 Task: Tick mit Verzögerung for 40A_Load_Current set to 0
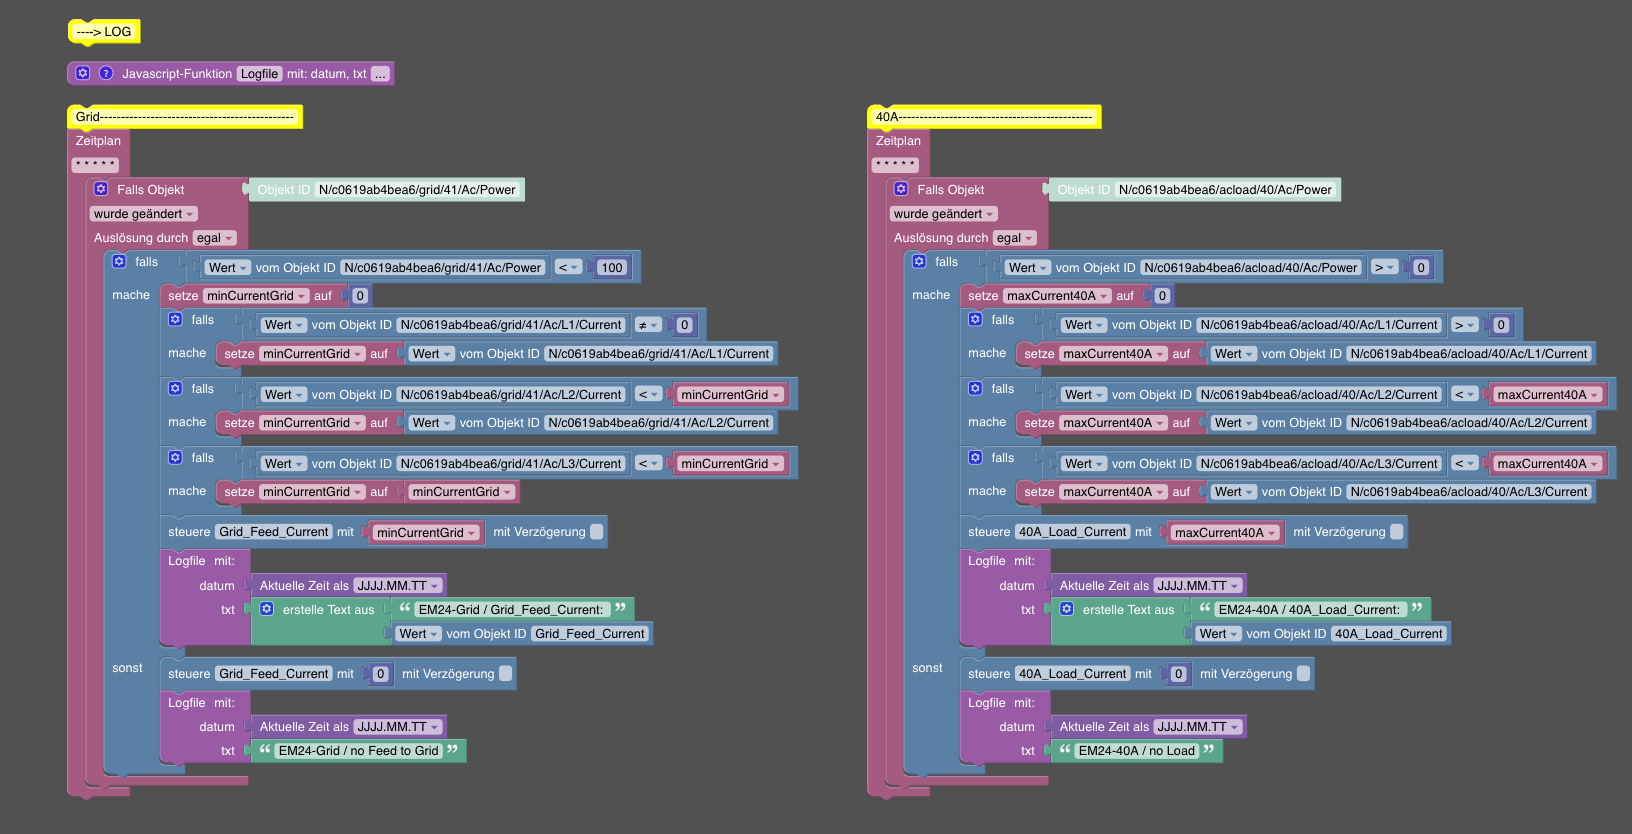(x=1304, y=674)
